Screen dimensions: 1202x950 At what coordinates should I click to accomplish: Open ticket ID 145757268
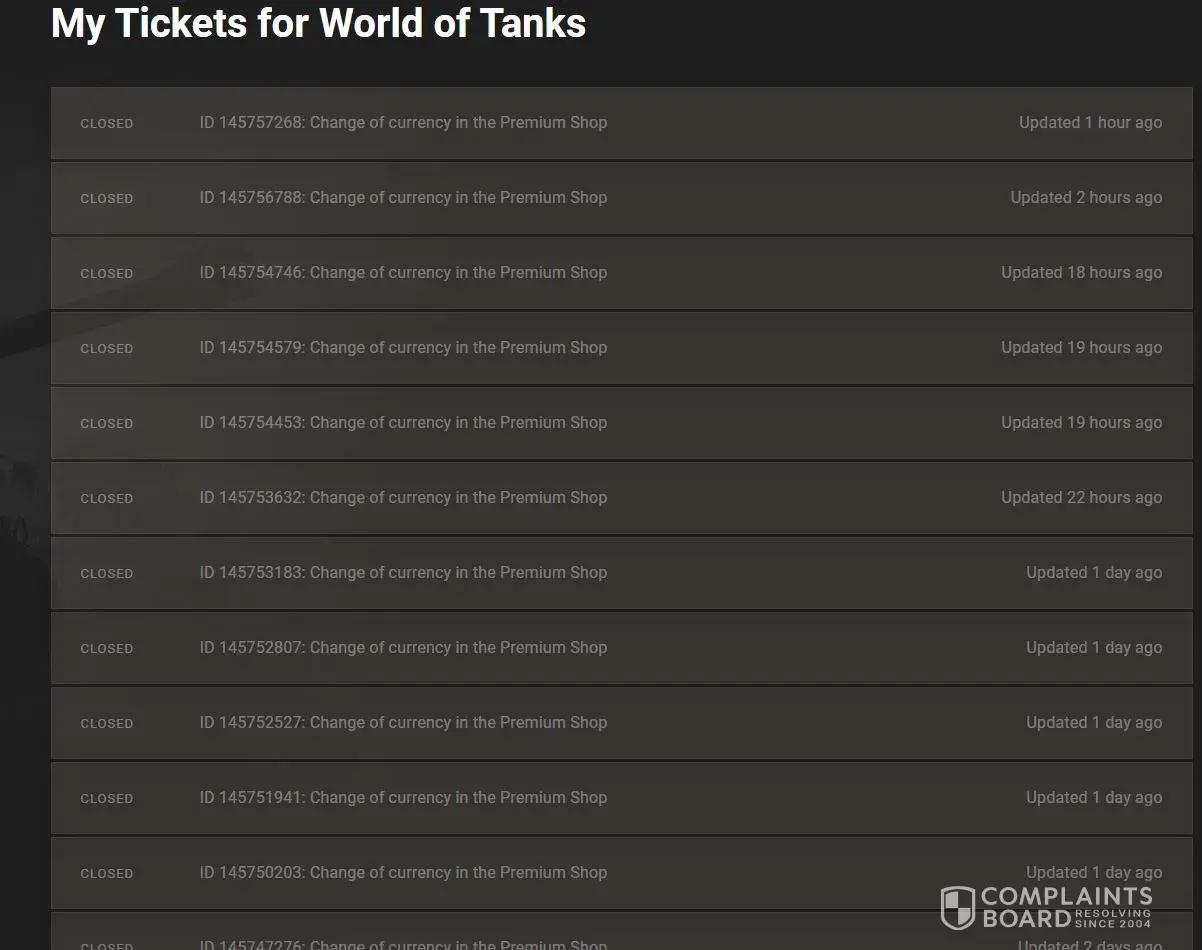click(x=403, y=123)
